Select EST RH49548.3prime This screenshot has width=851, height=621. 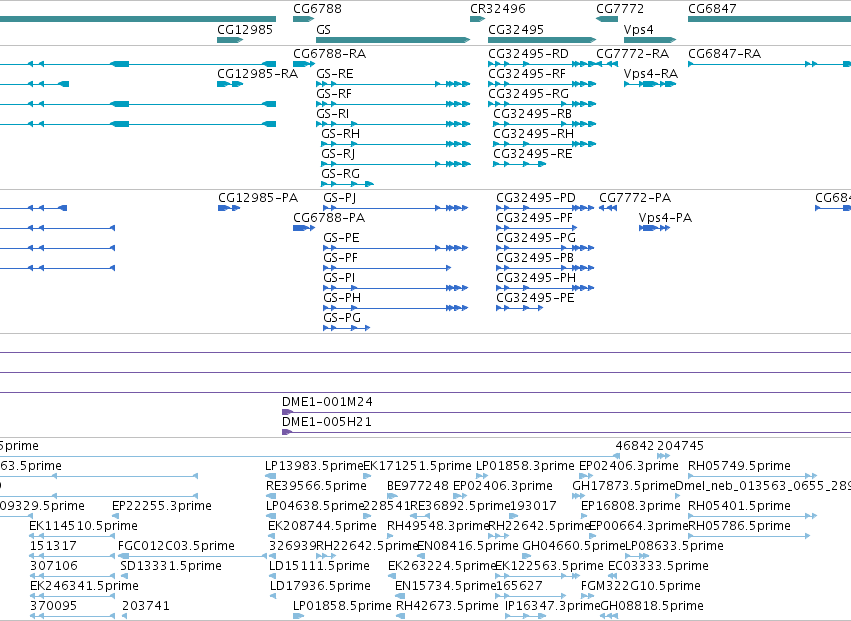pos(438,526)
